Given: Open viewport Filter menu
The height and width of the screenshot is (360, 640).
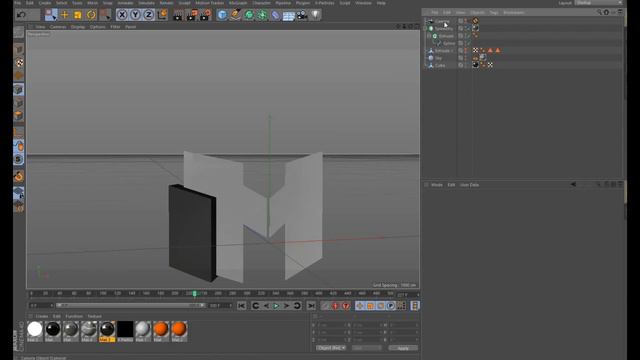Looking at the screenshot, I should pyautogui.click(x=115, y=27).
